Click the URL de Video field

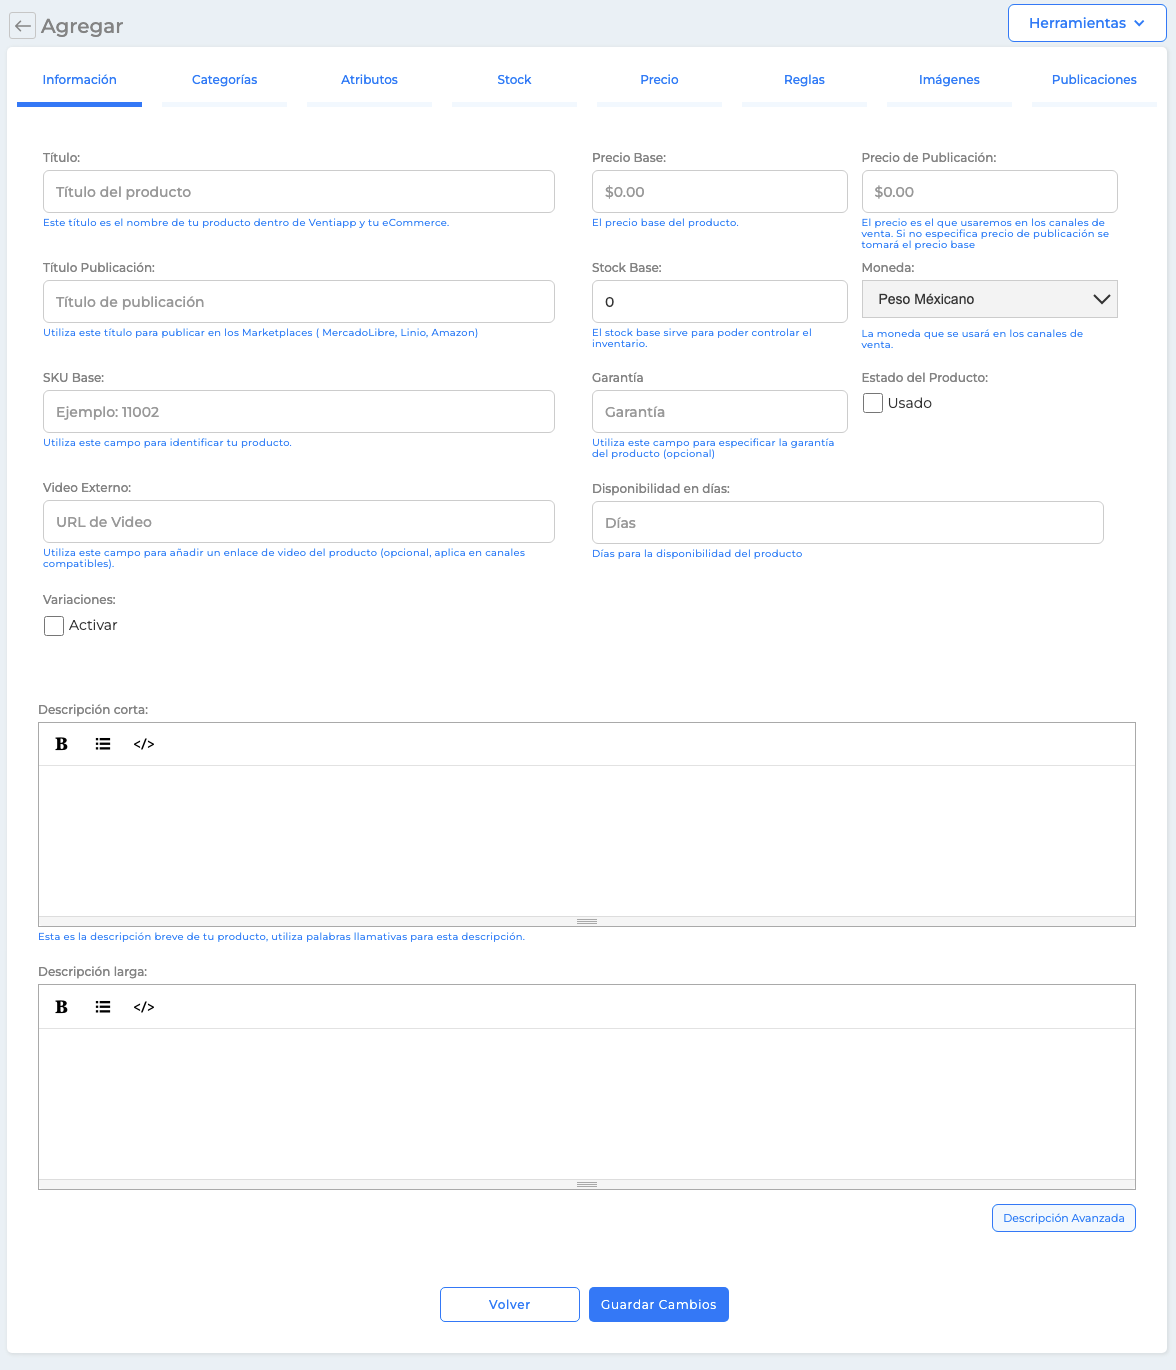coord(299,521)
